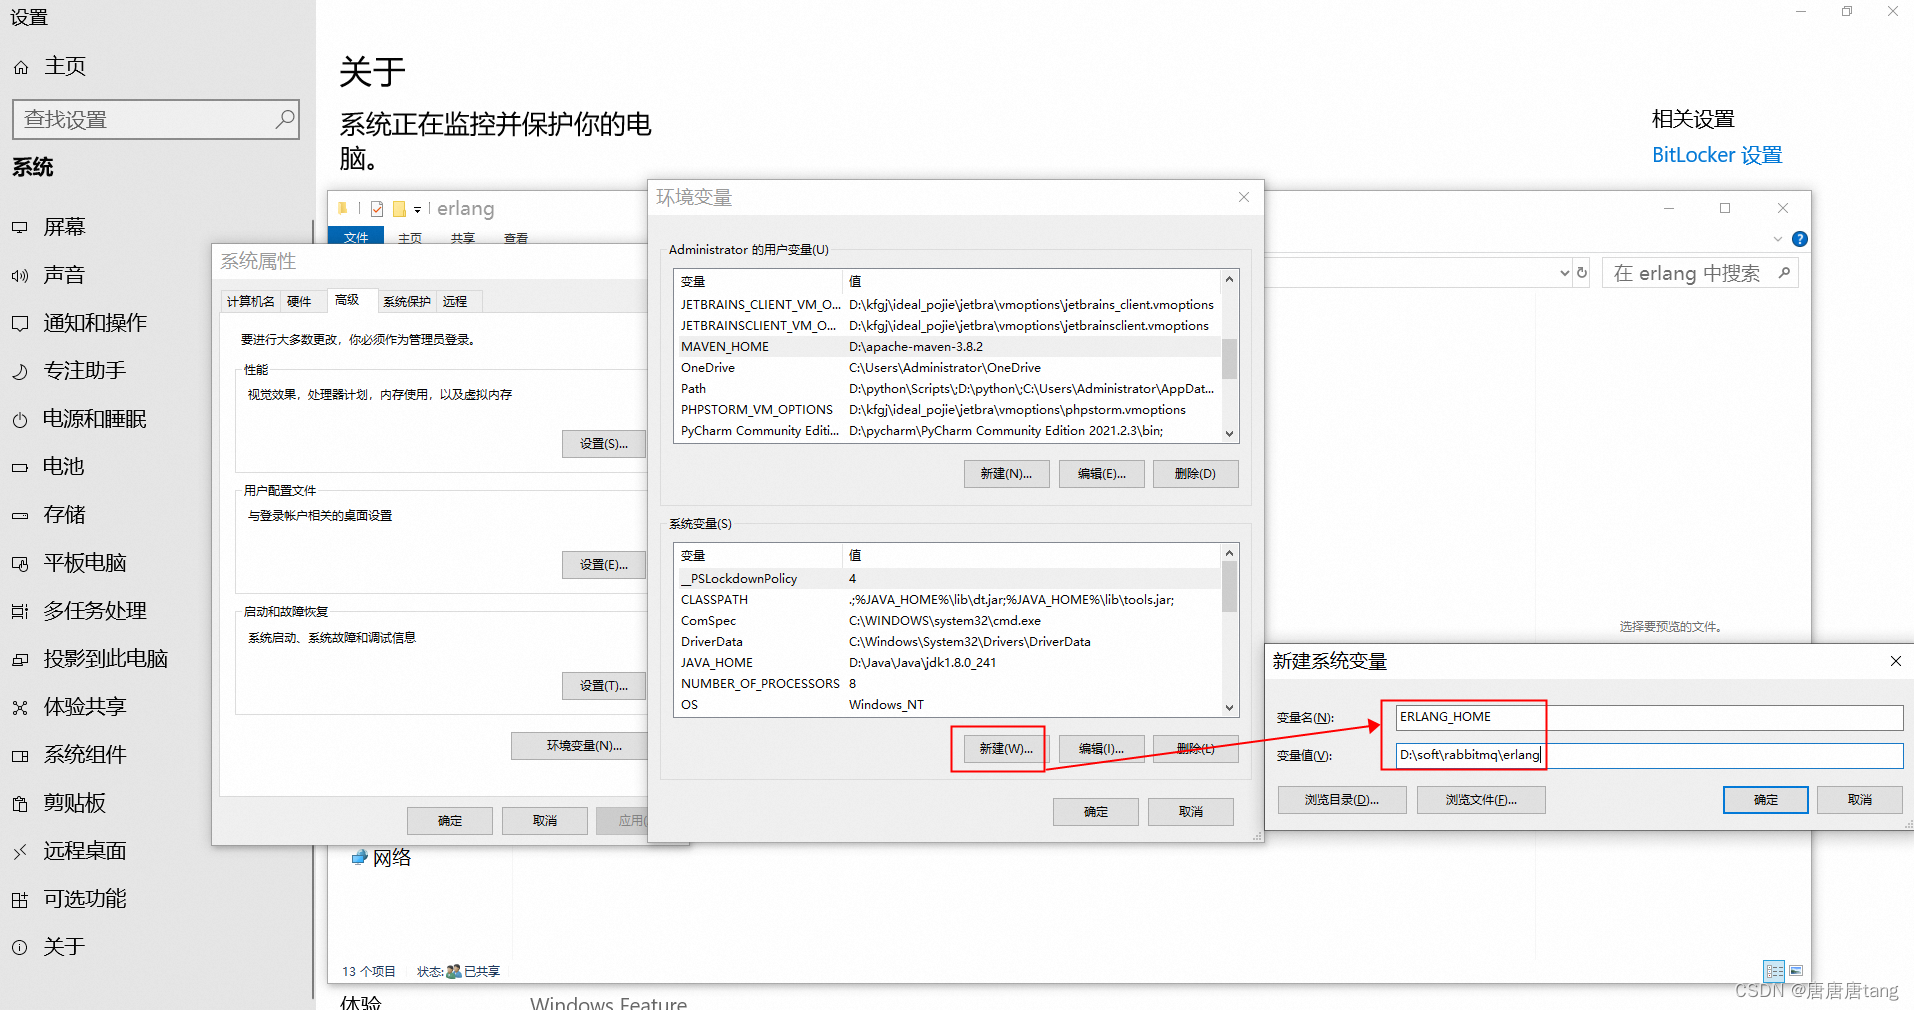The width and height of the screenshot is (1914, 1010).
Task: Click system variables scrollbar thumb
Action: point(1230,587)
